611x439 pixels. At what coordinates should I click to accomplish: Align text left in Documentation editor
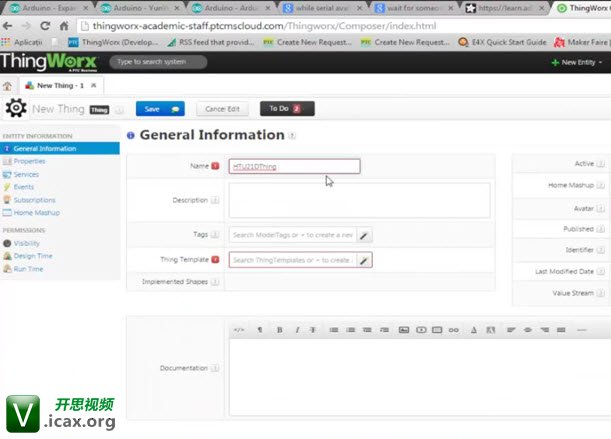pyautogui.click(x=511, y=330)
